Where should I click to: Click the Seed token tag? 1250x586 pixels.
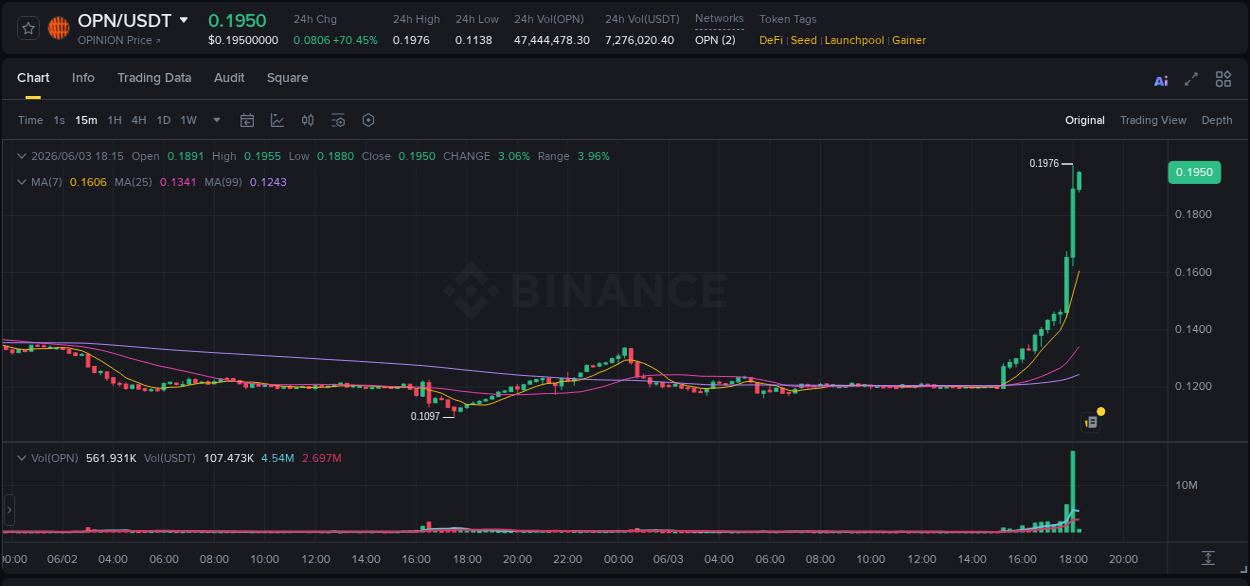click(x=804, y=40)
